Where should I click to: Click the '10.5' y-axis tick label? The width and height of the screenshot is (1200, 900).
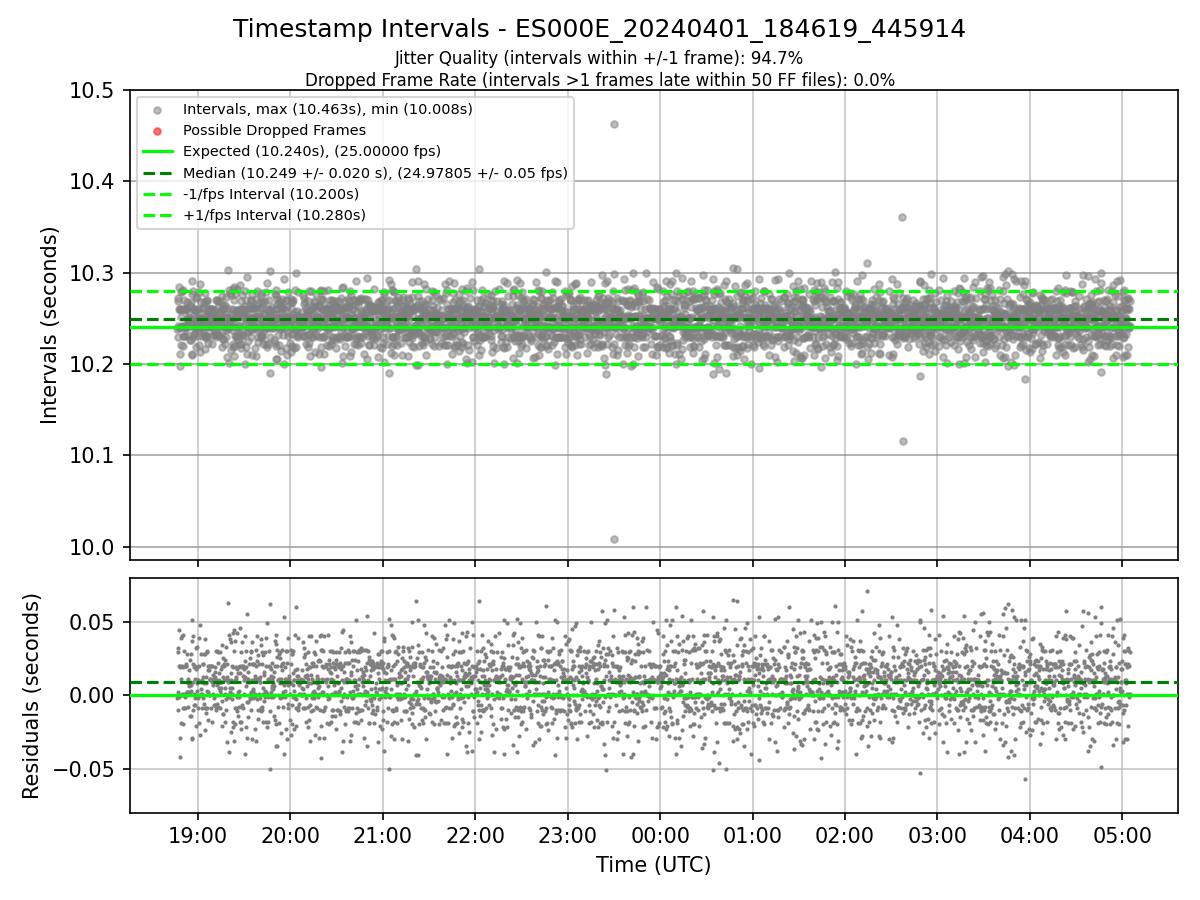pos(91,90)
